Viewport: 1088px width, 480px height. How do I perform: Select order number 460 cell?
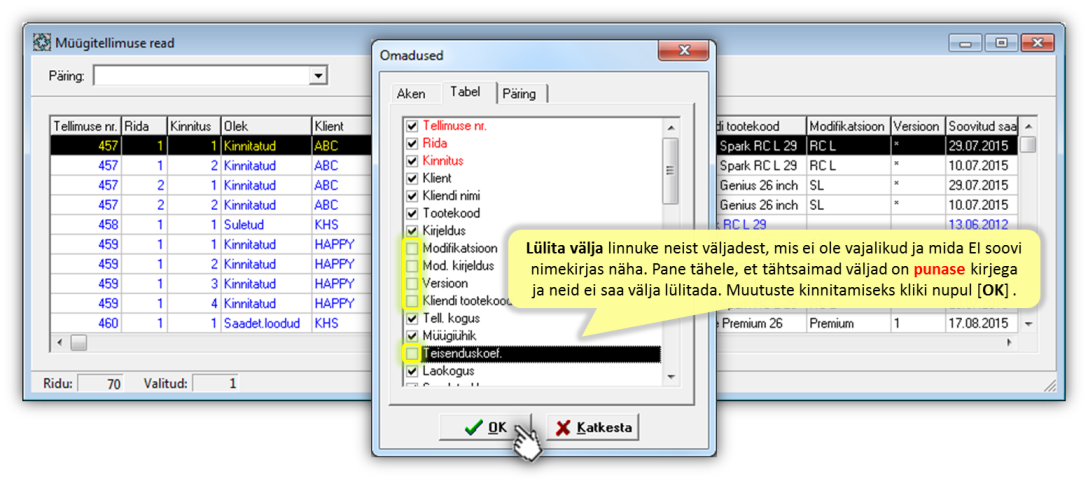[85, 323]
